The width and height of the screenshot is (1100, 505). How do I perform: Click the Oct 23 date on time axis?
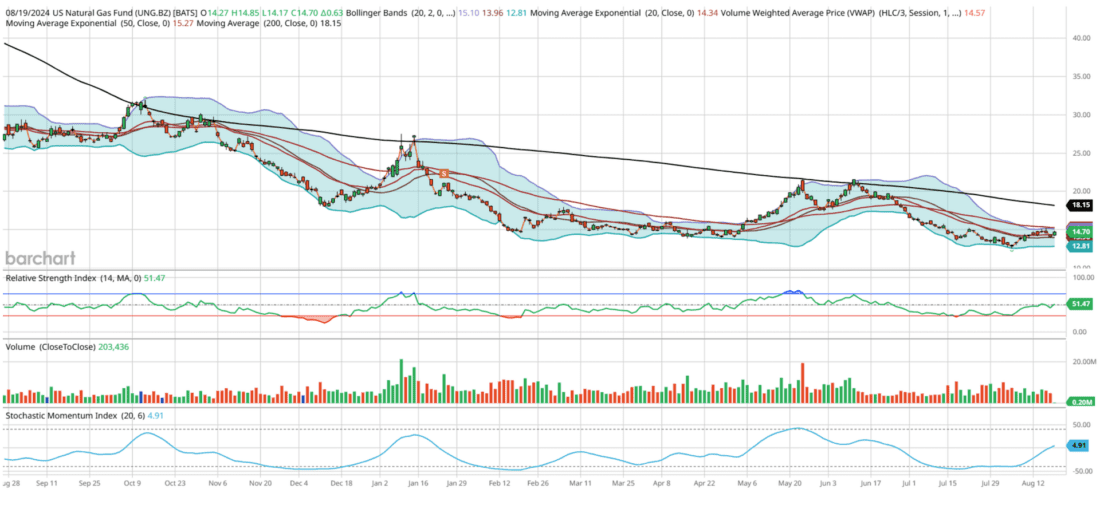pyautogui.click(x=174, y=483)
